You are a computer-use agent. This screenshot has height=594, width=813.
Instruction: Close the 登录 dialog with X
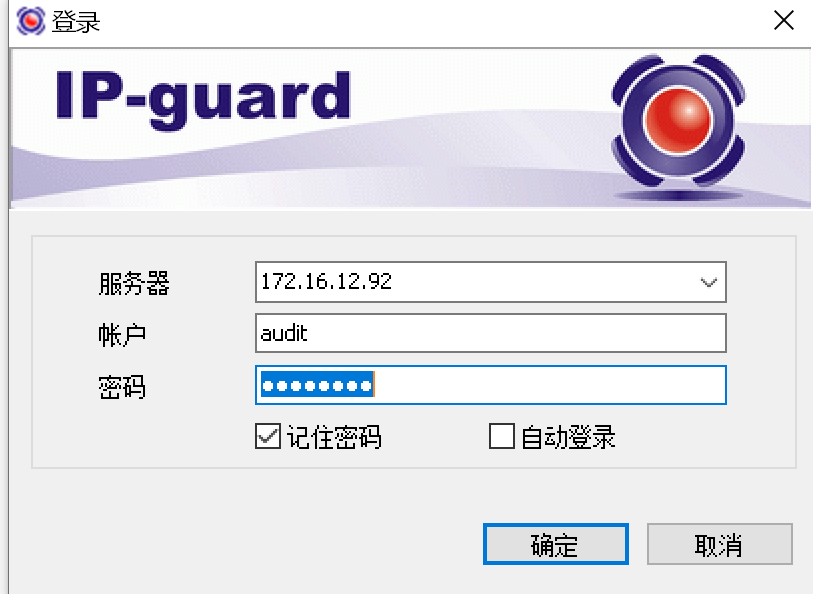click(783, 21)
